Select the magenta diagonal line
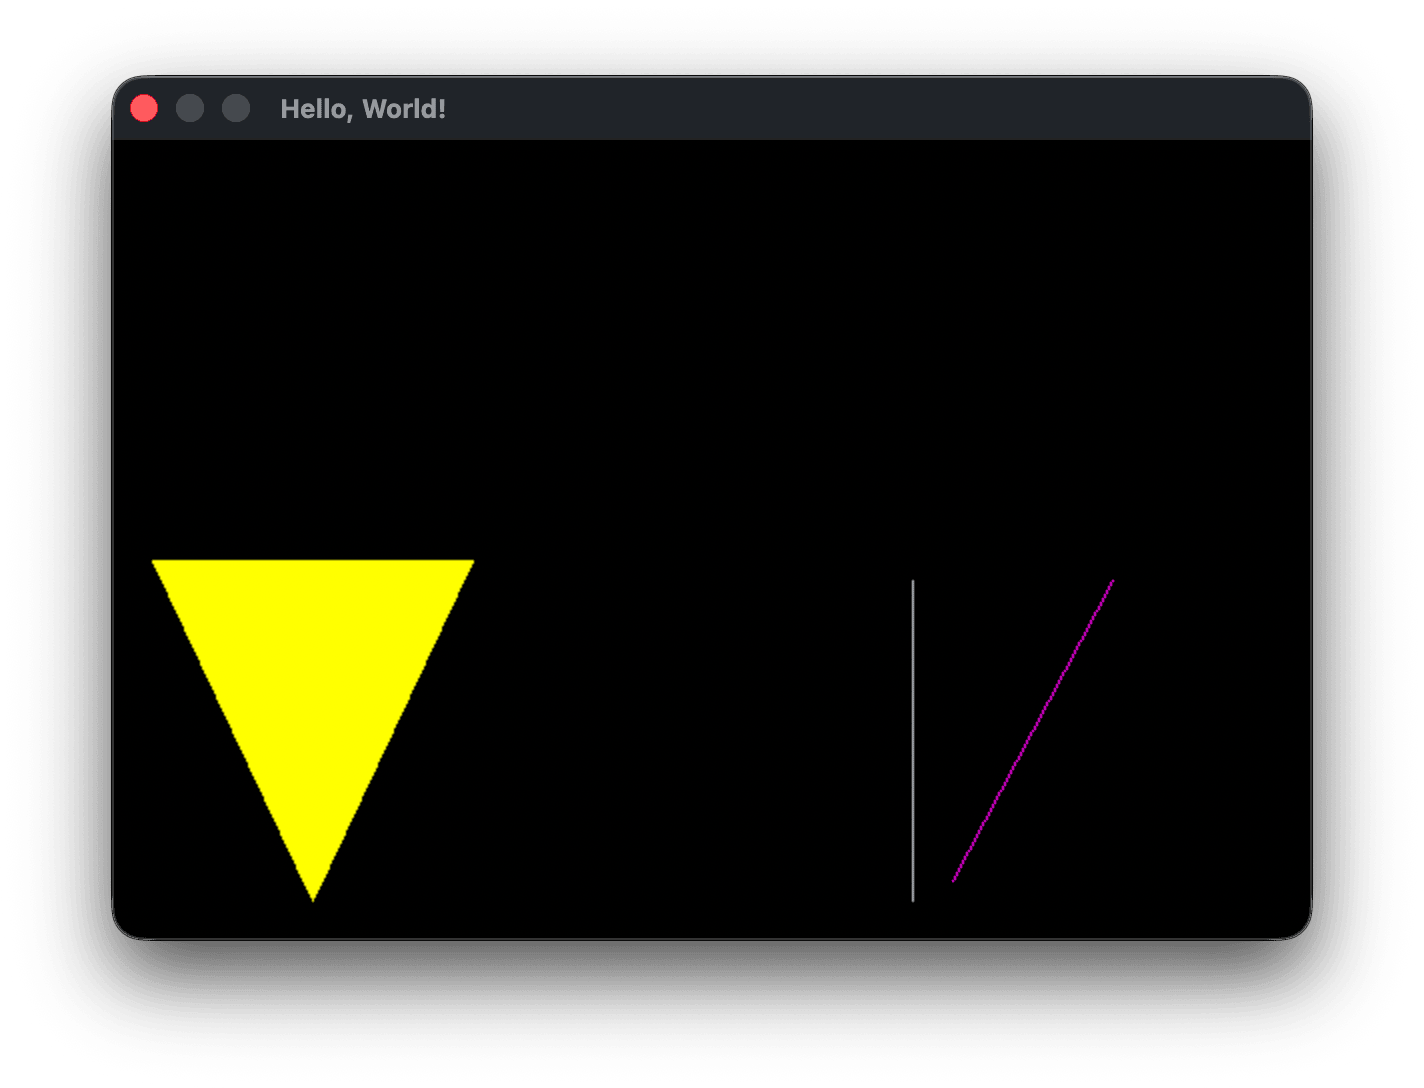This screenshot has height=1088, width=1424. pos(1032,732)
